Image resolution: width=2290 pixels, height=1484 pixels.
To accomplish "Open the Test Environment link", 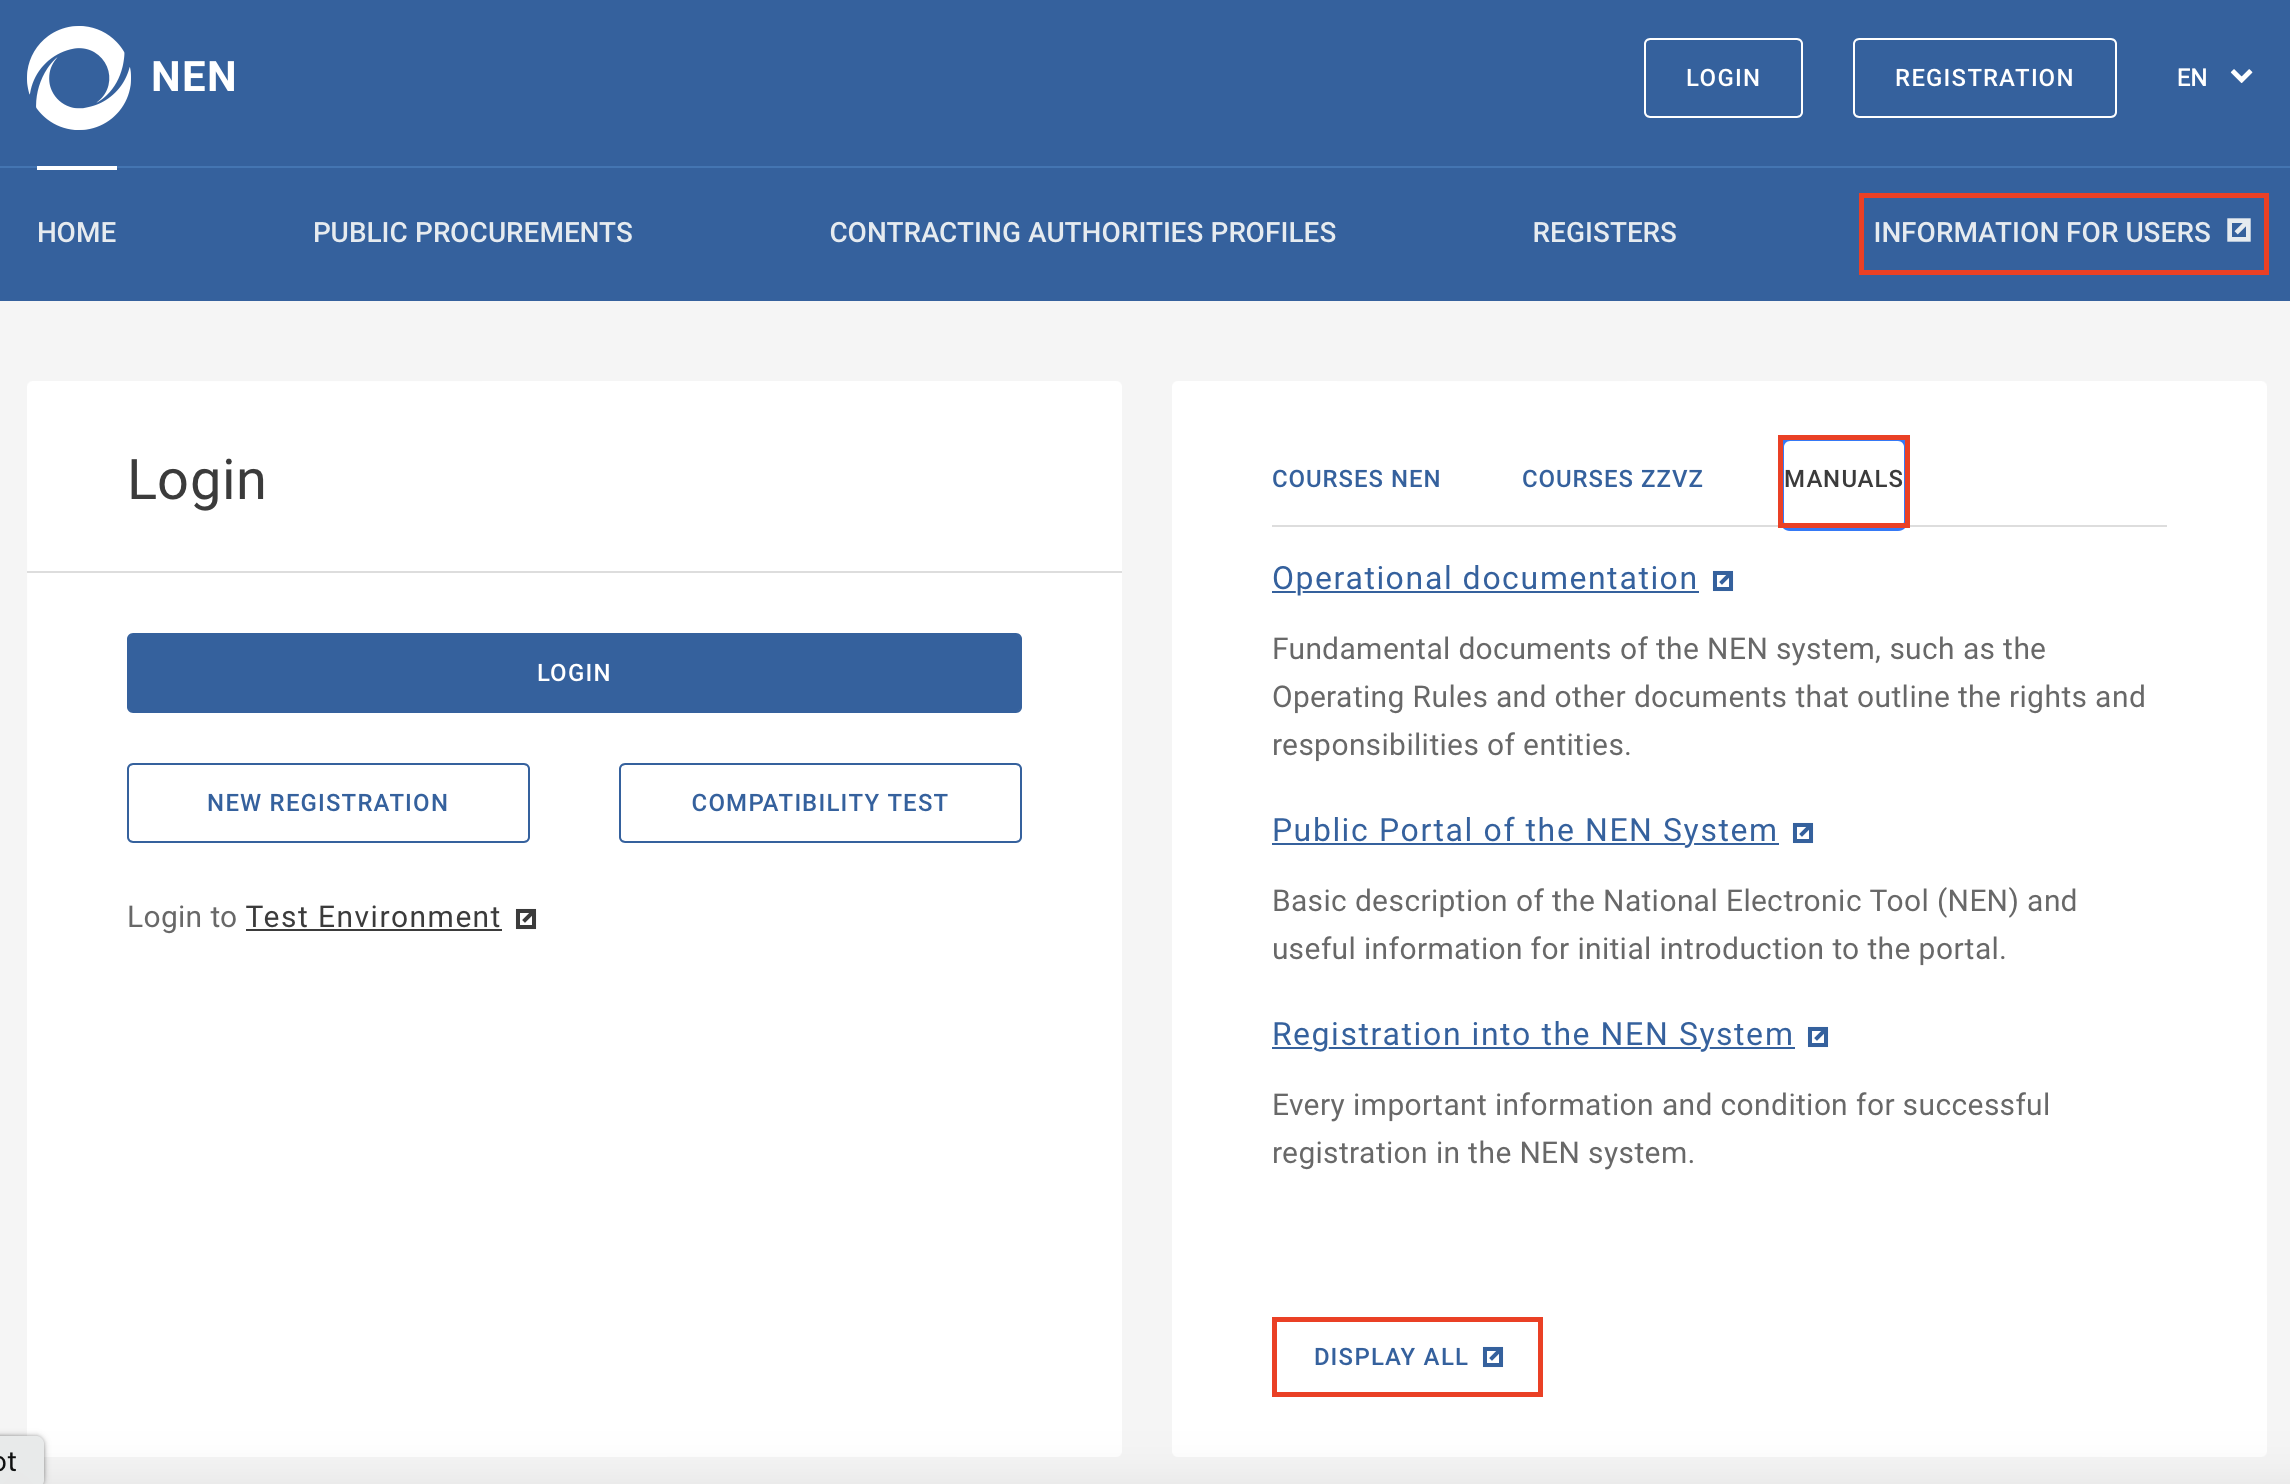I will point(373,917).
